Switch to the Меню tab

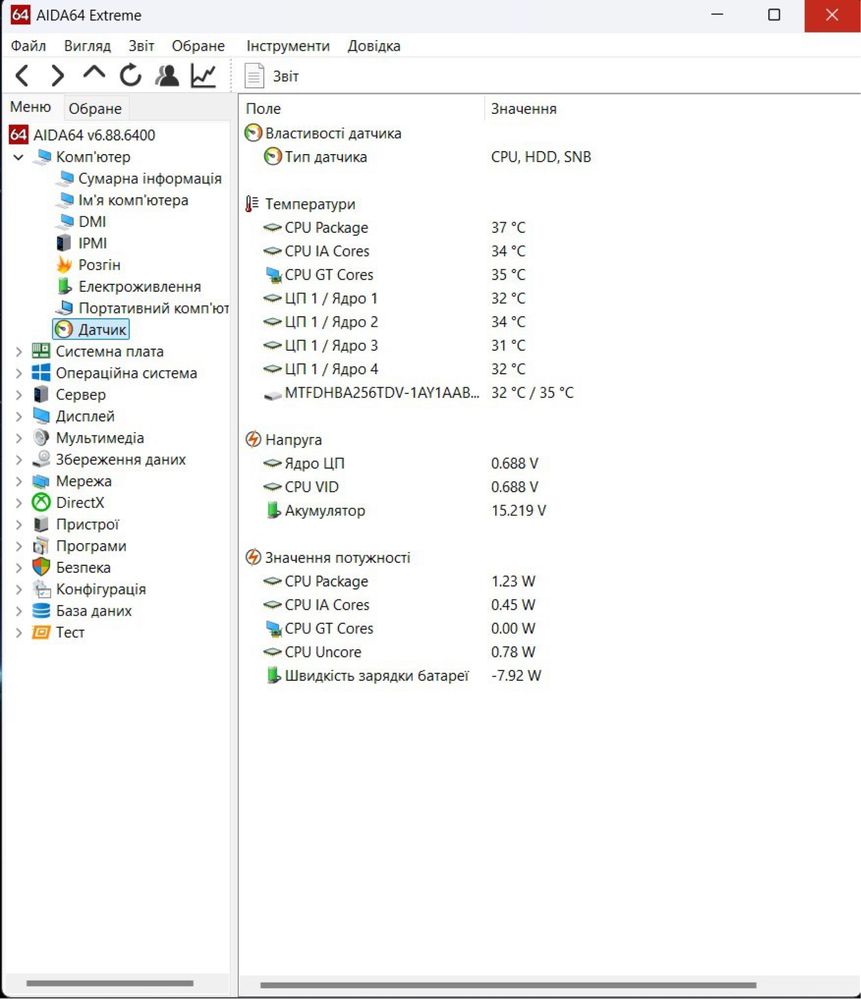31,106
